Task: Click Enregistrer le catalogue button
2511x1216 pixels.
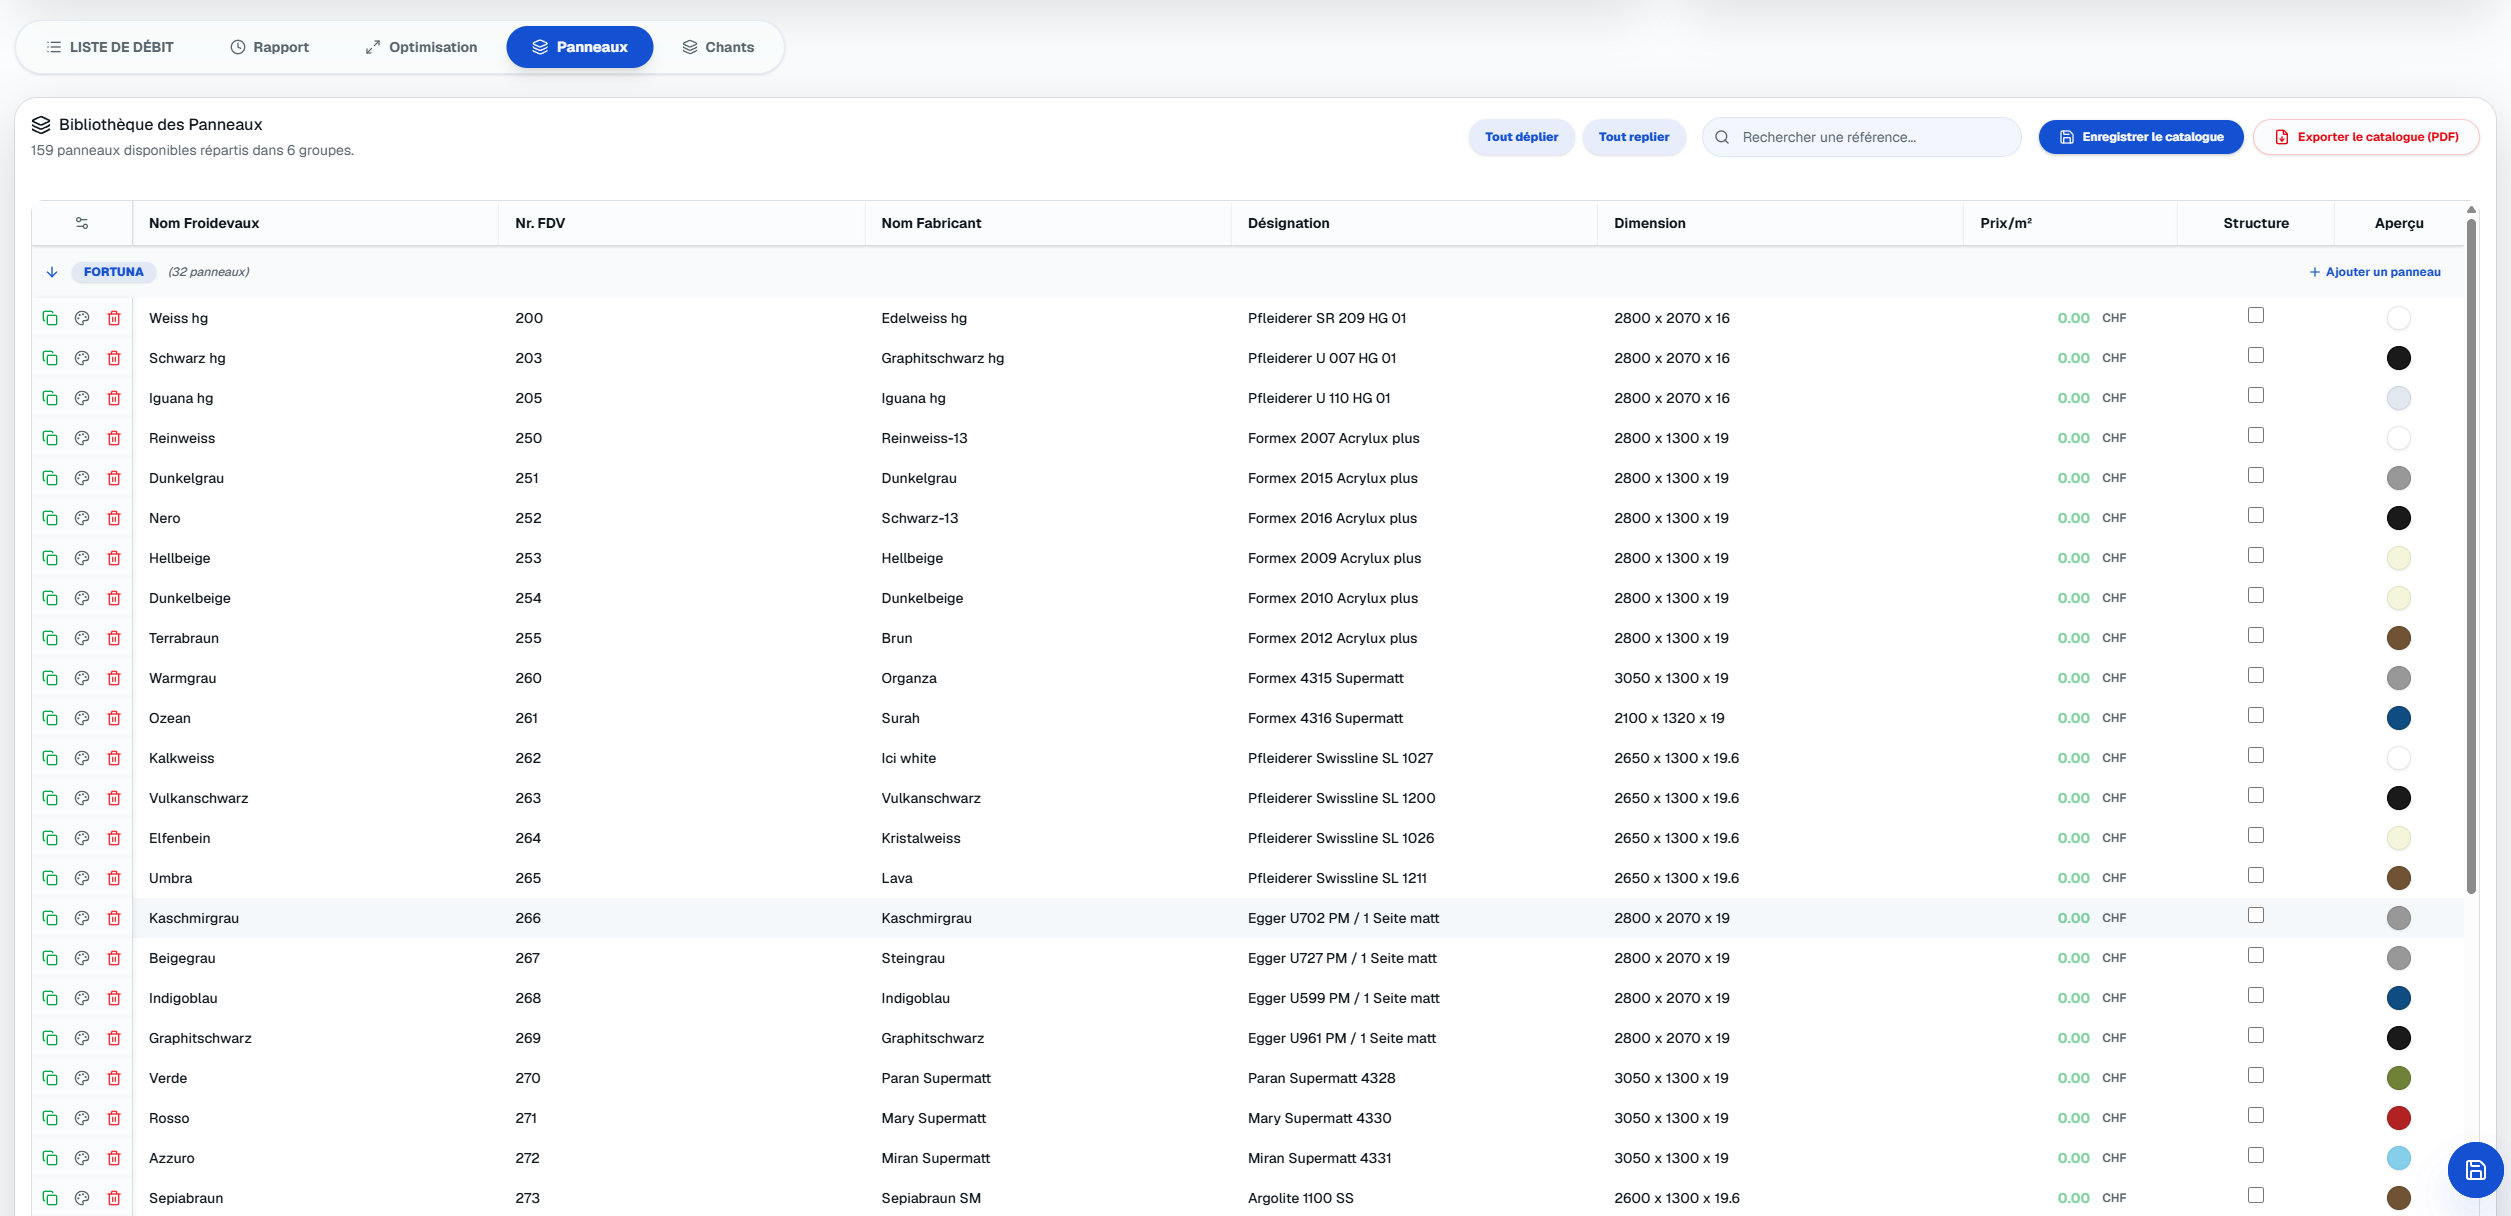Action: coord(2141,137)
